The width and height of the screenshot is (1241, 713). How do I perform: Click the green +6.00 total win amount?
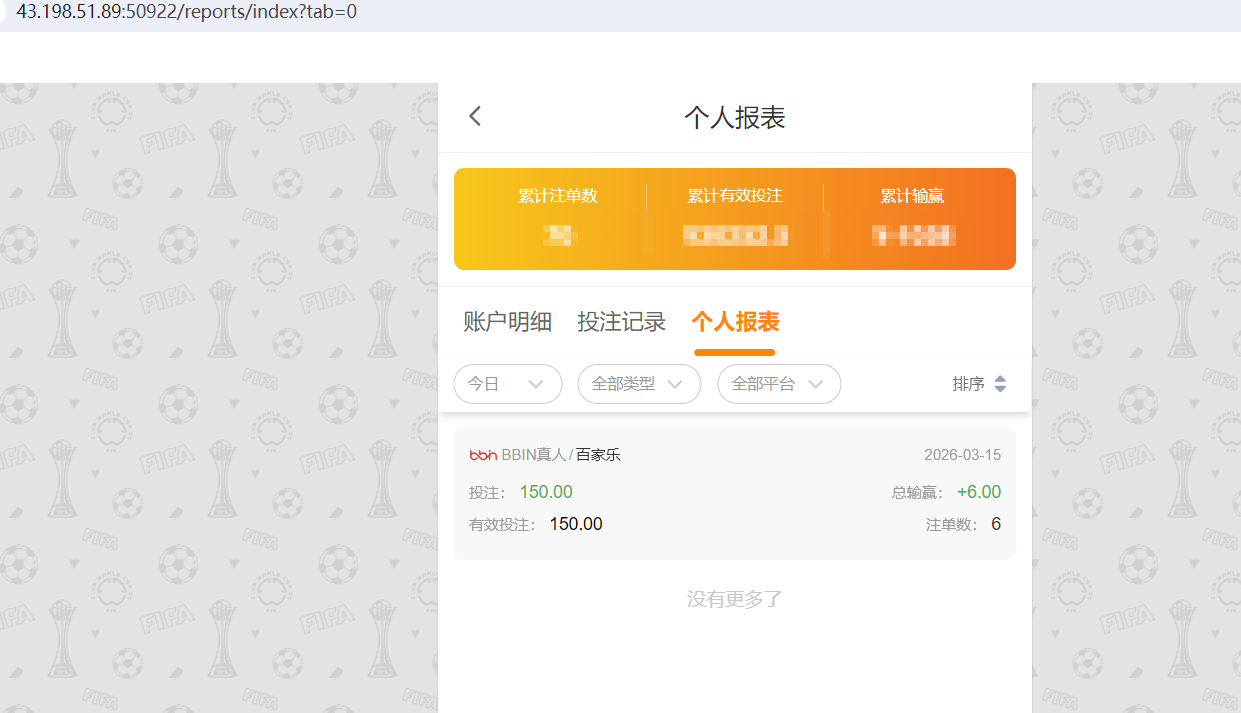980,491
